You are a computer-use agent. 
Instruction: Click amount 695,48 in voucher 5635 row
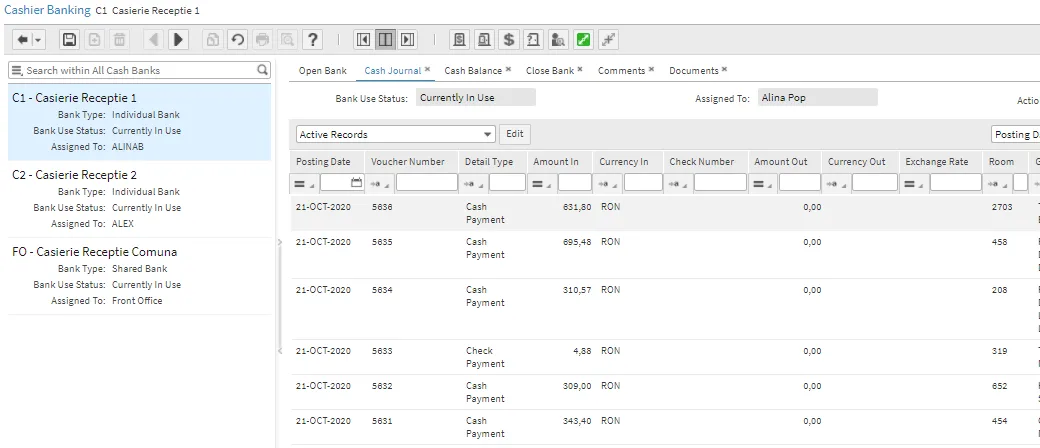(576, 242)
